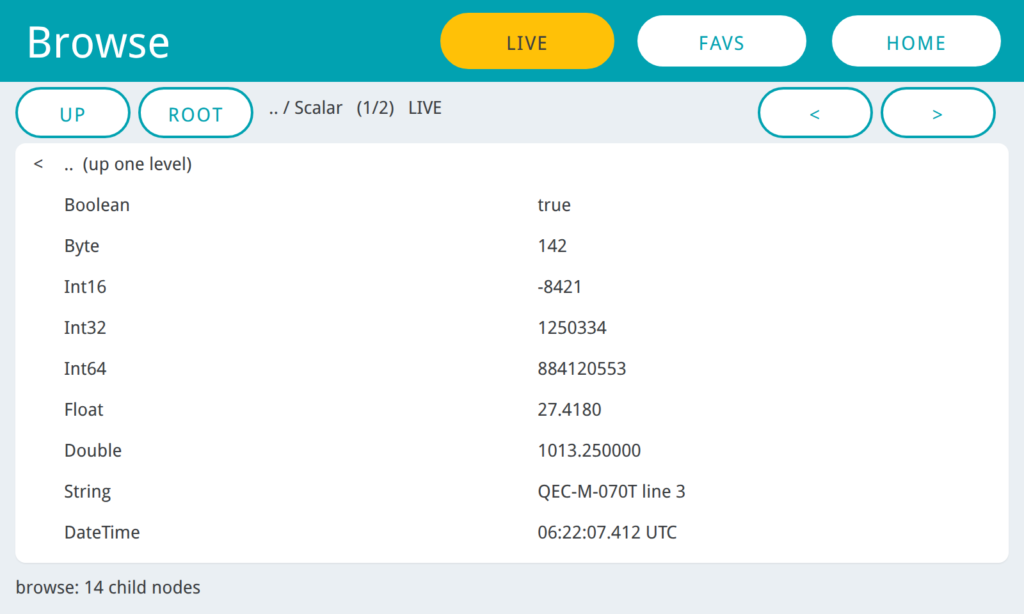
Task: Click the Double value 1013.250000
Action: pyautogui.click(x=589, y=451)
